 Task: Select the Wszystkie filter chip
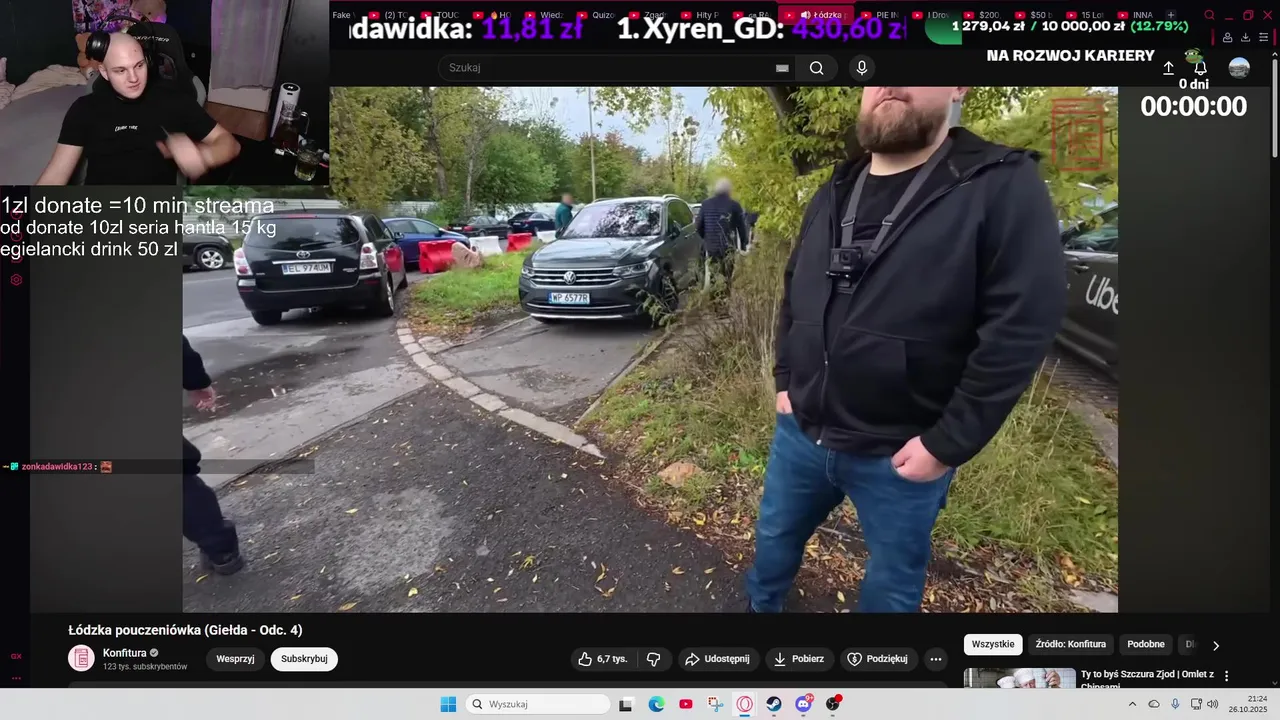pos(993,645)
